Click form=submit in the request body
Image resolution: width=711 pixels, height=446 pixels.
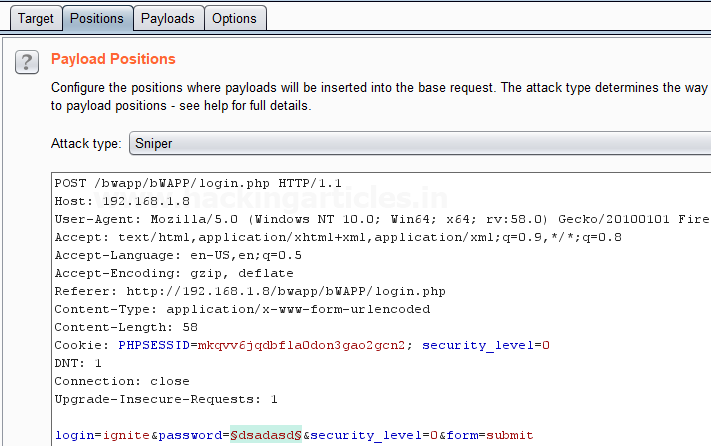click(x=490, y=436)
